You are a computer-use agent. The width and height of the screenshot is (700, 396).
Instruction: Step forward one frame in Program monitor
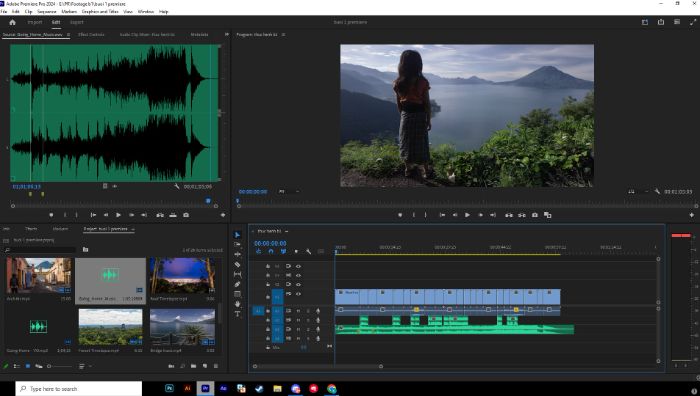click(x=480, y=215)
